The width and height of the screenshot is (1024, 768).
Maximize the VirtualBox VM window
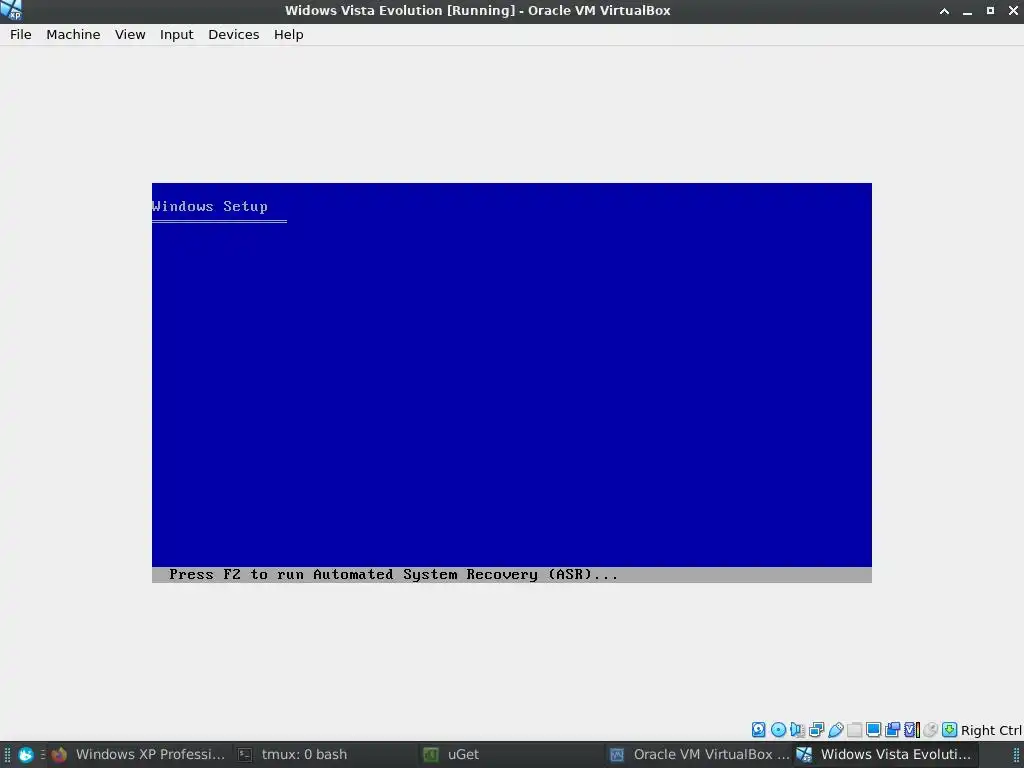point(990,11)
